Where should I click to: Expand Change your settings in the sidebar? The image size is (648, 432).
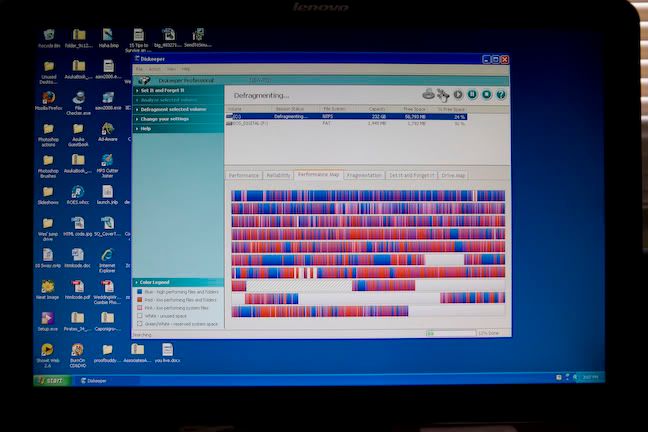(x=164, y=119)
